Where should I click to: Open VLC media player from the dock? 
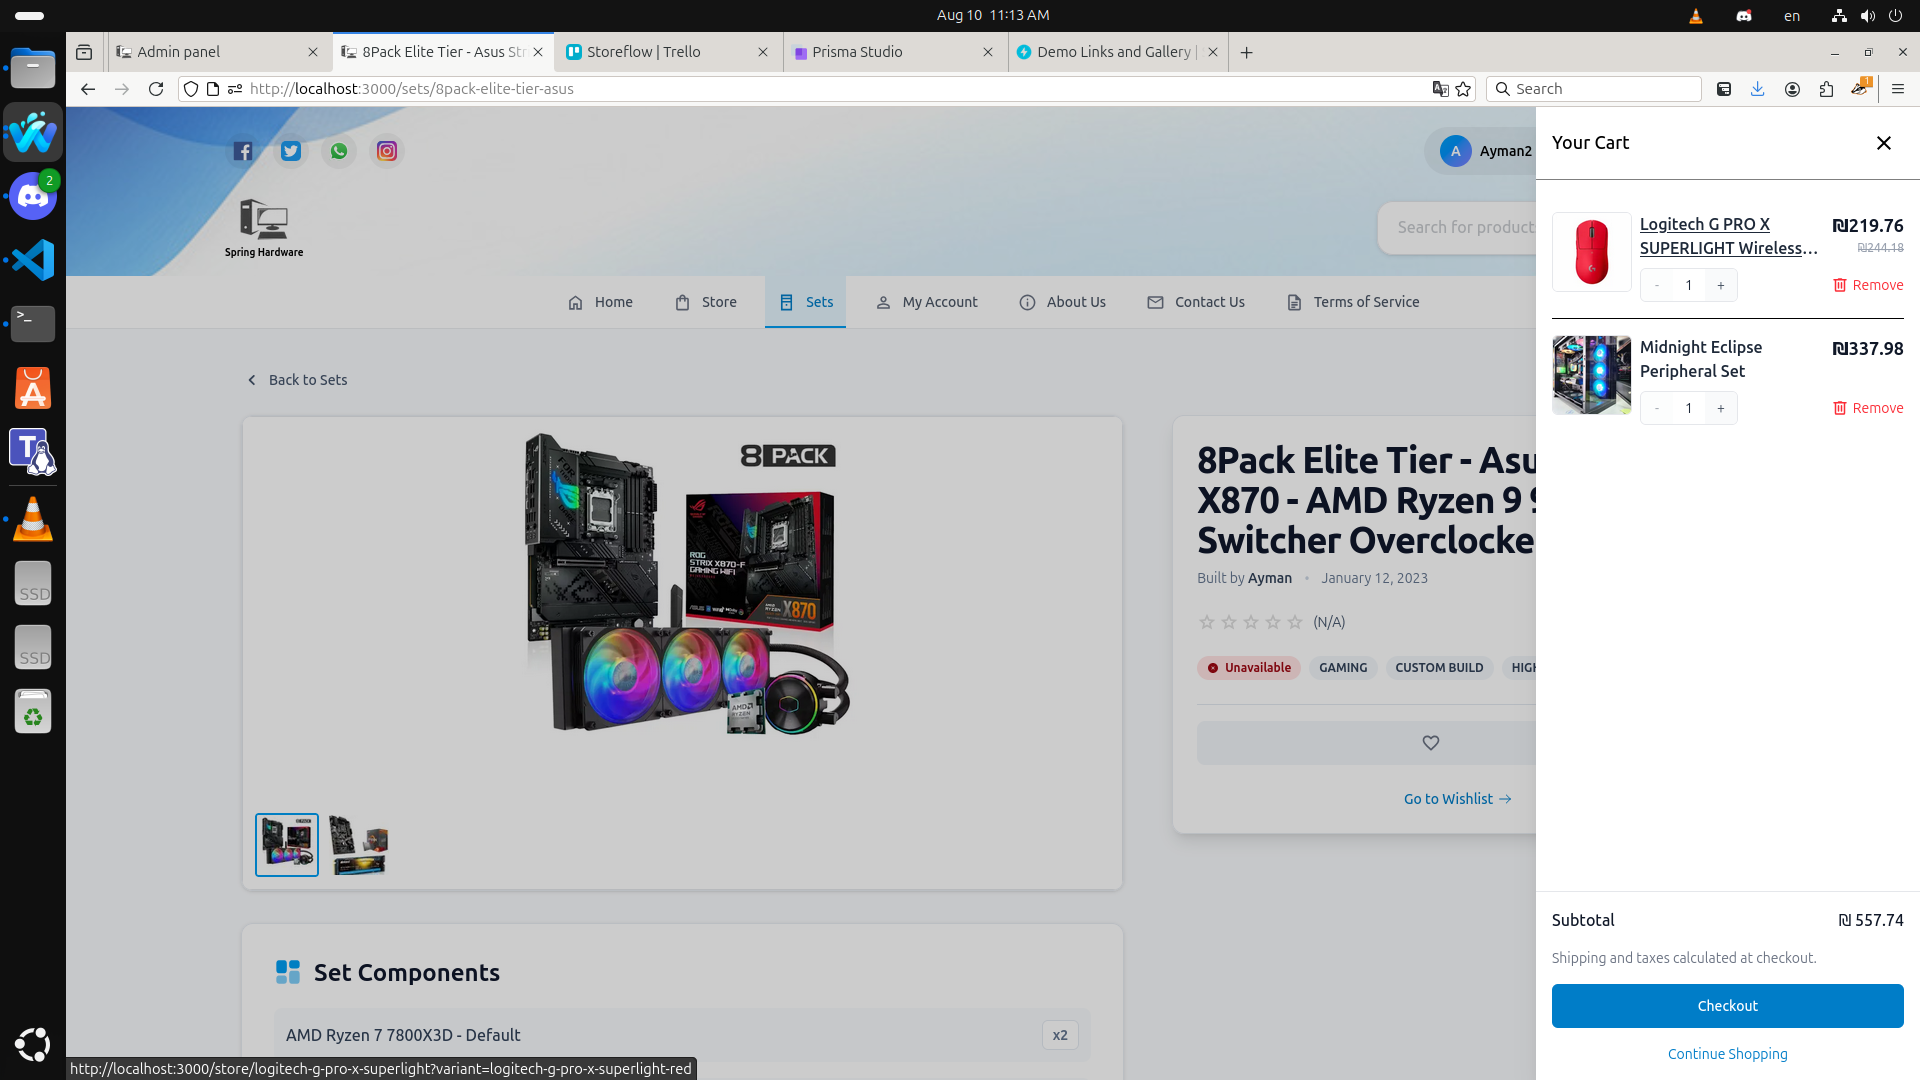tap(33, 519)
